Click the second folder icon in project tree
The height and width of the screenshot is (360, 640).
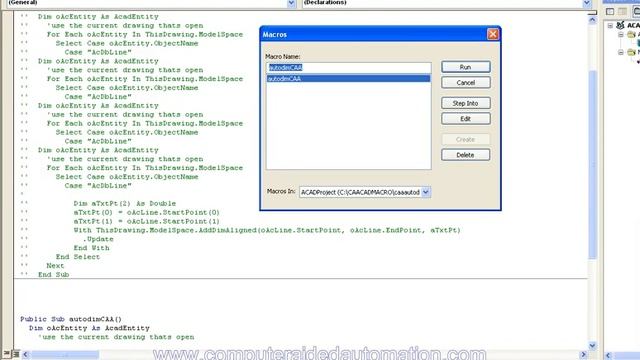[x=631, y=52]
